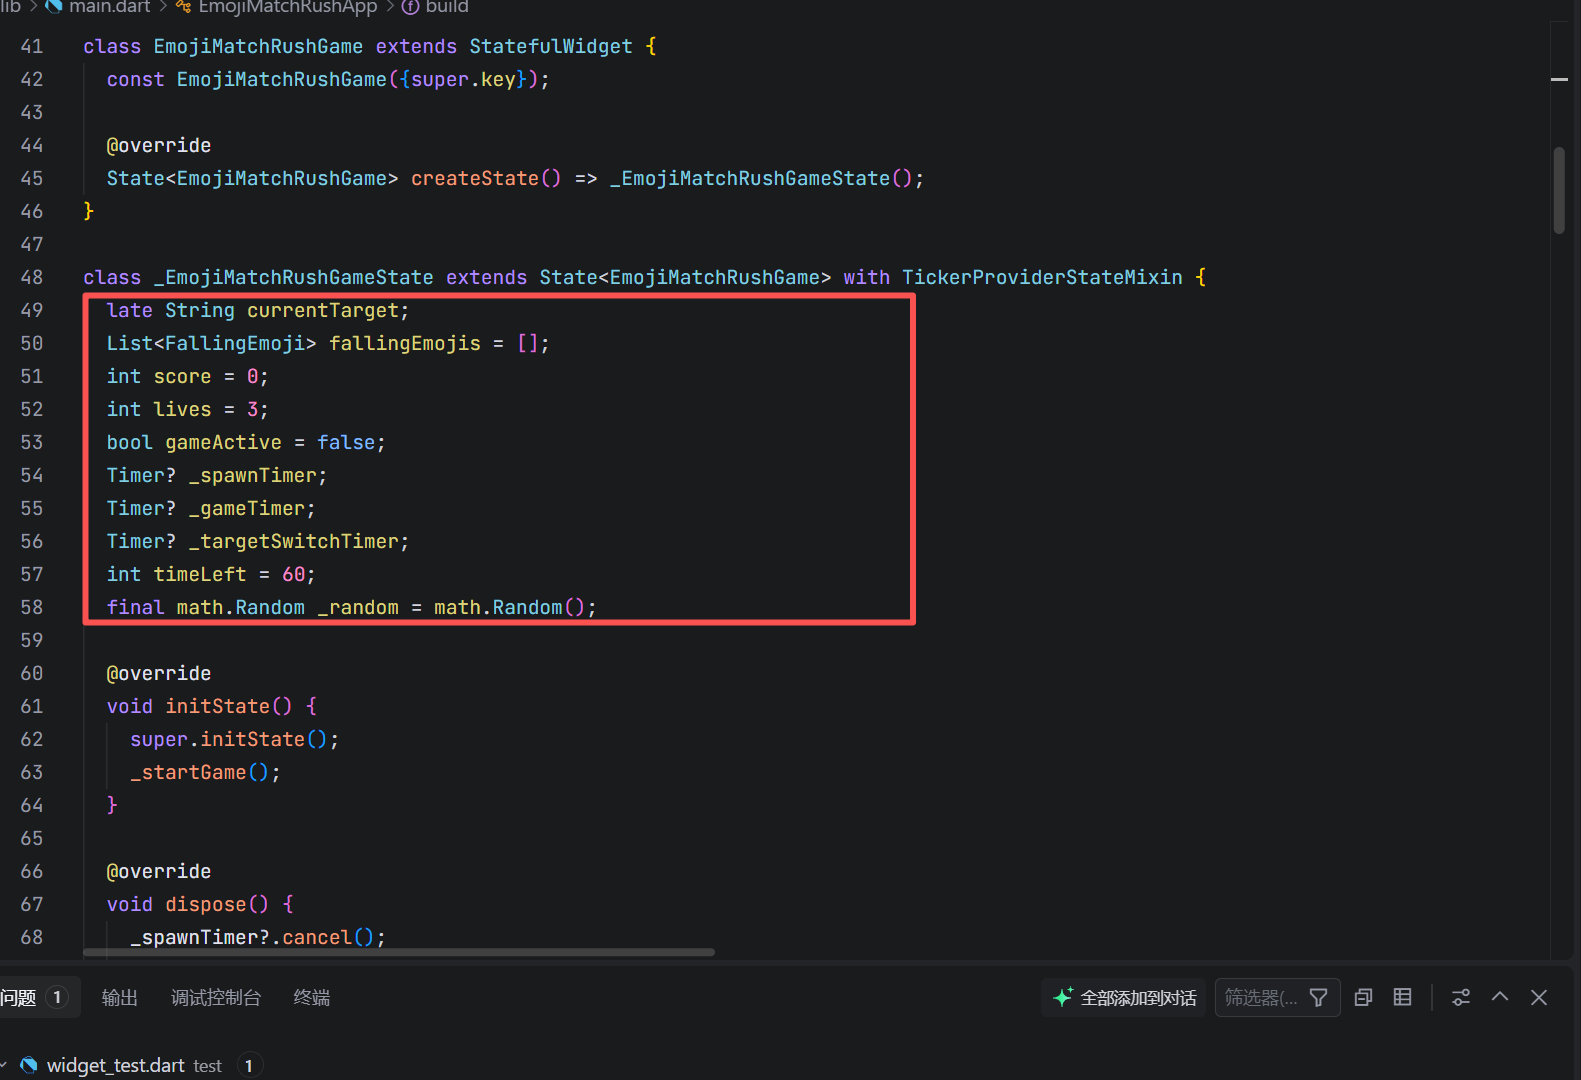Select the main.dart breadcrumb
The height and width of the screenshot is (1080, 1581).
click(x=109, y=6)
